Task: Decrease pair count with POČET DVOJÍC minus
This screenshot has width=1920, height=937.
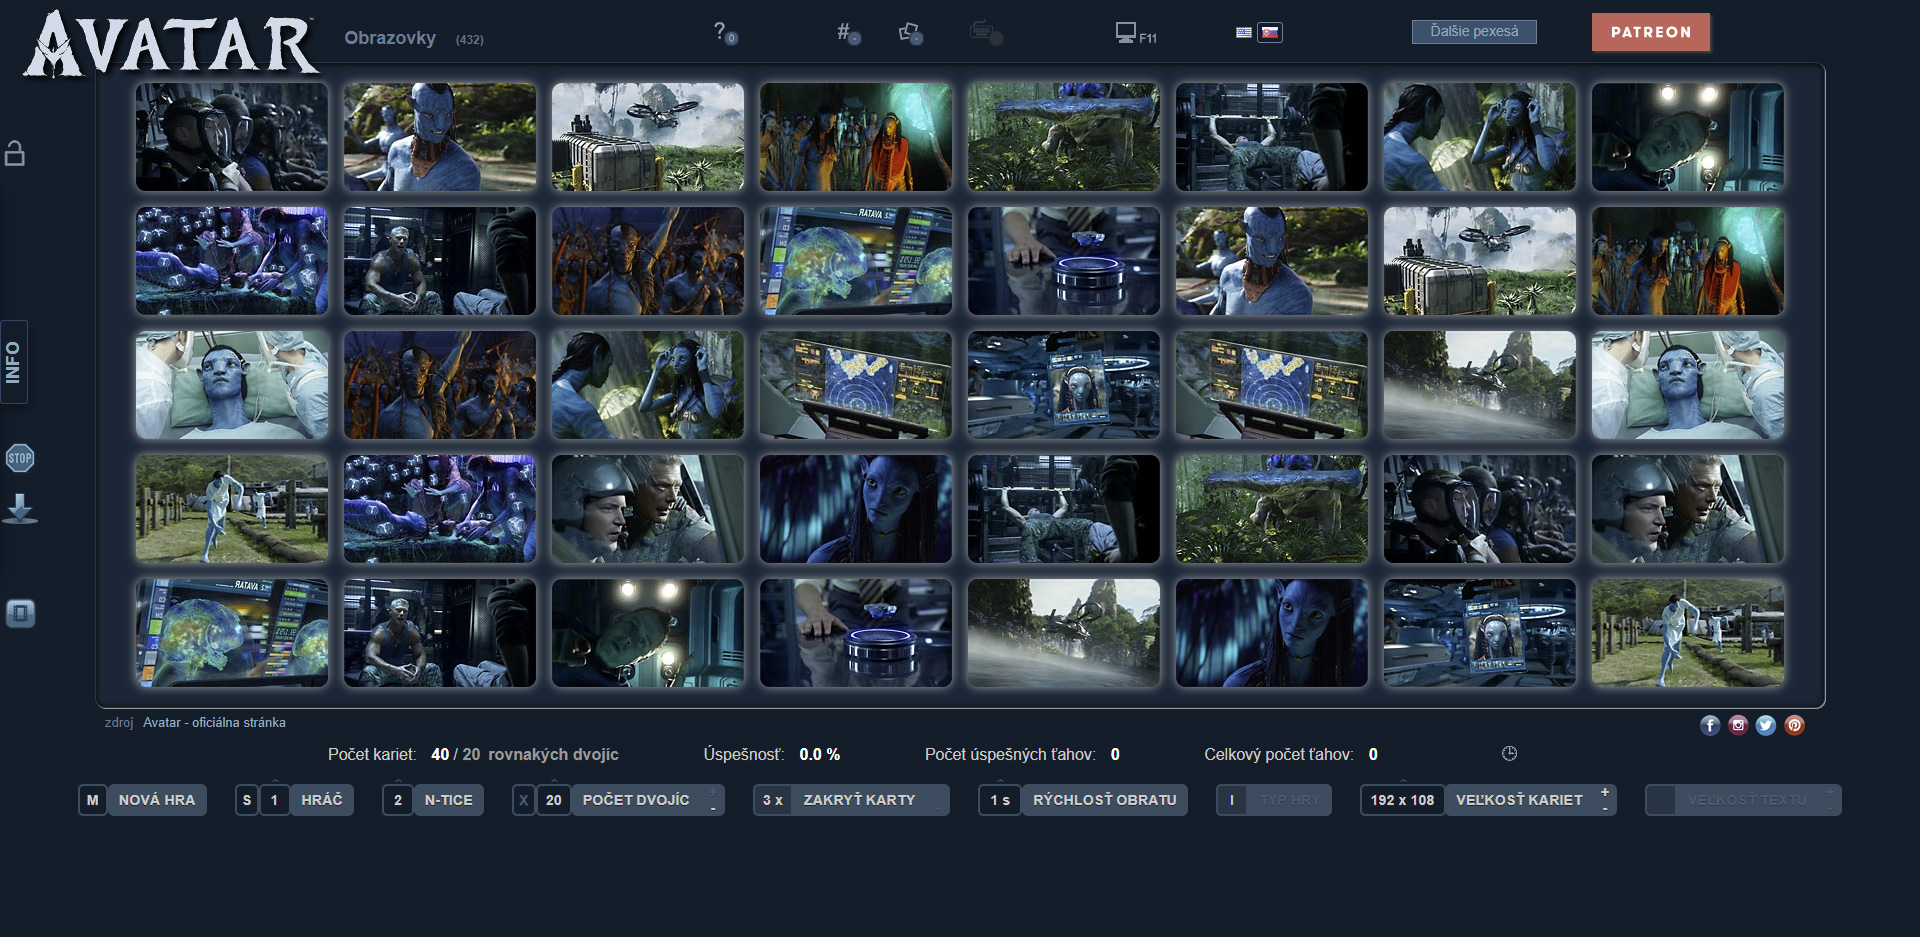Action: pos(713,808)
